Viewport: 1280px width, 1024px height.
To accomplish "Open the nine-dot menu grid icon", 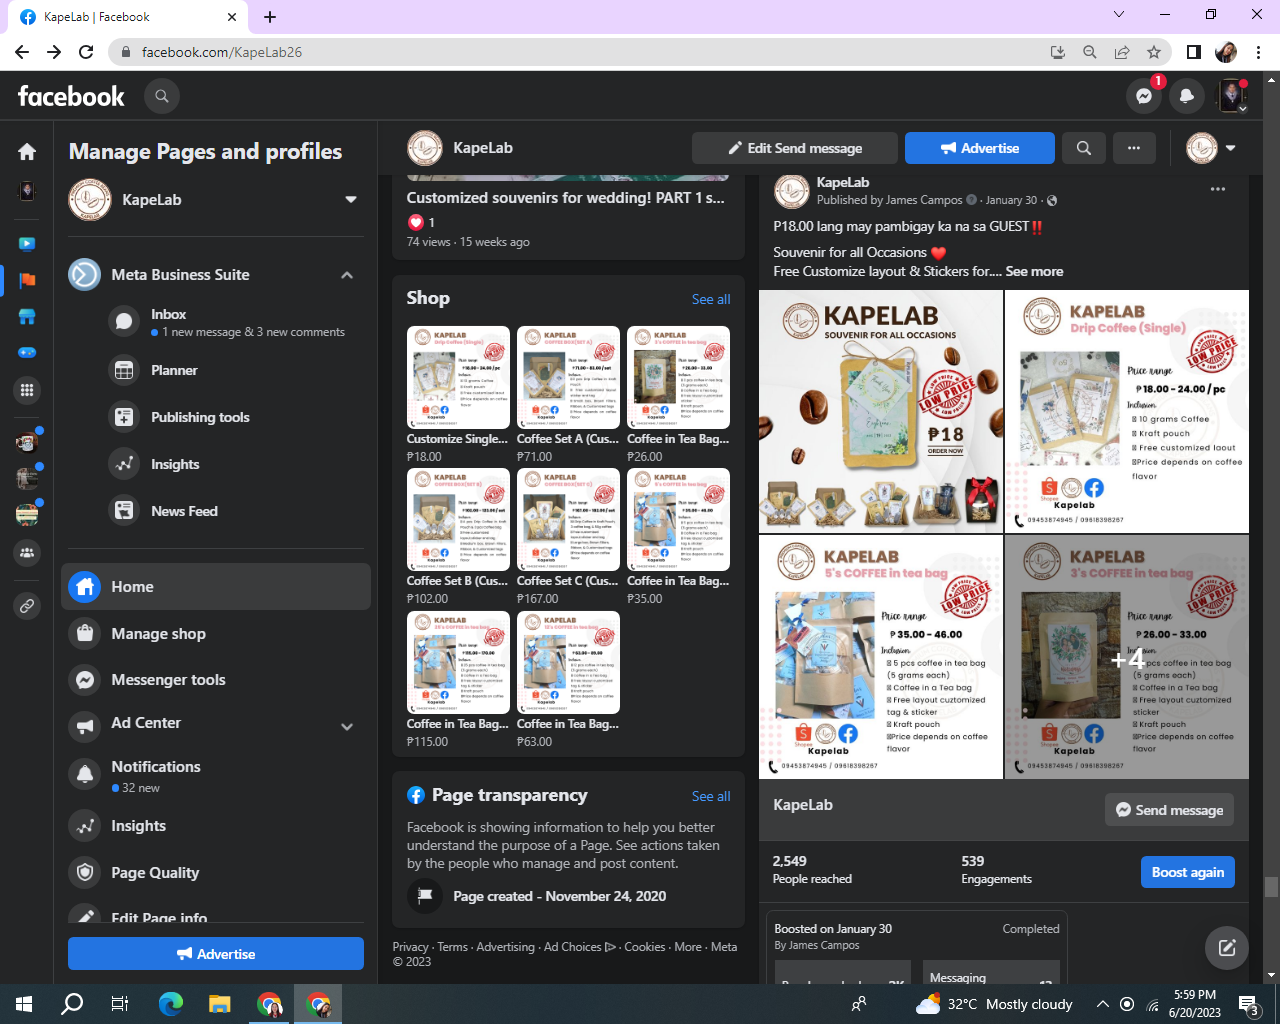I will coord(27,390).
